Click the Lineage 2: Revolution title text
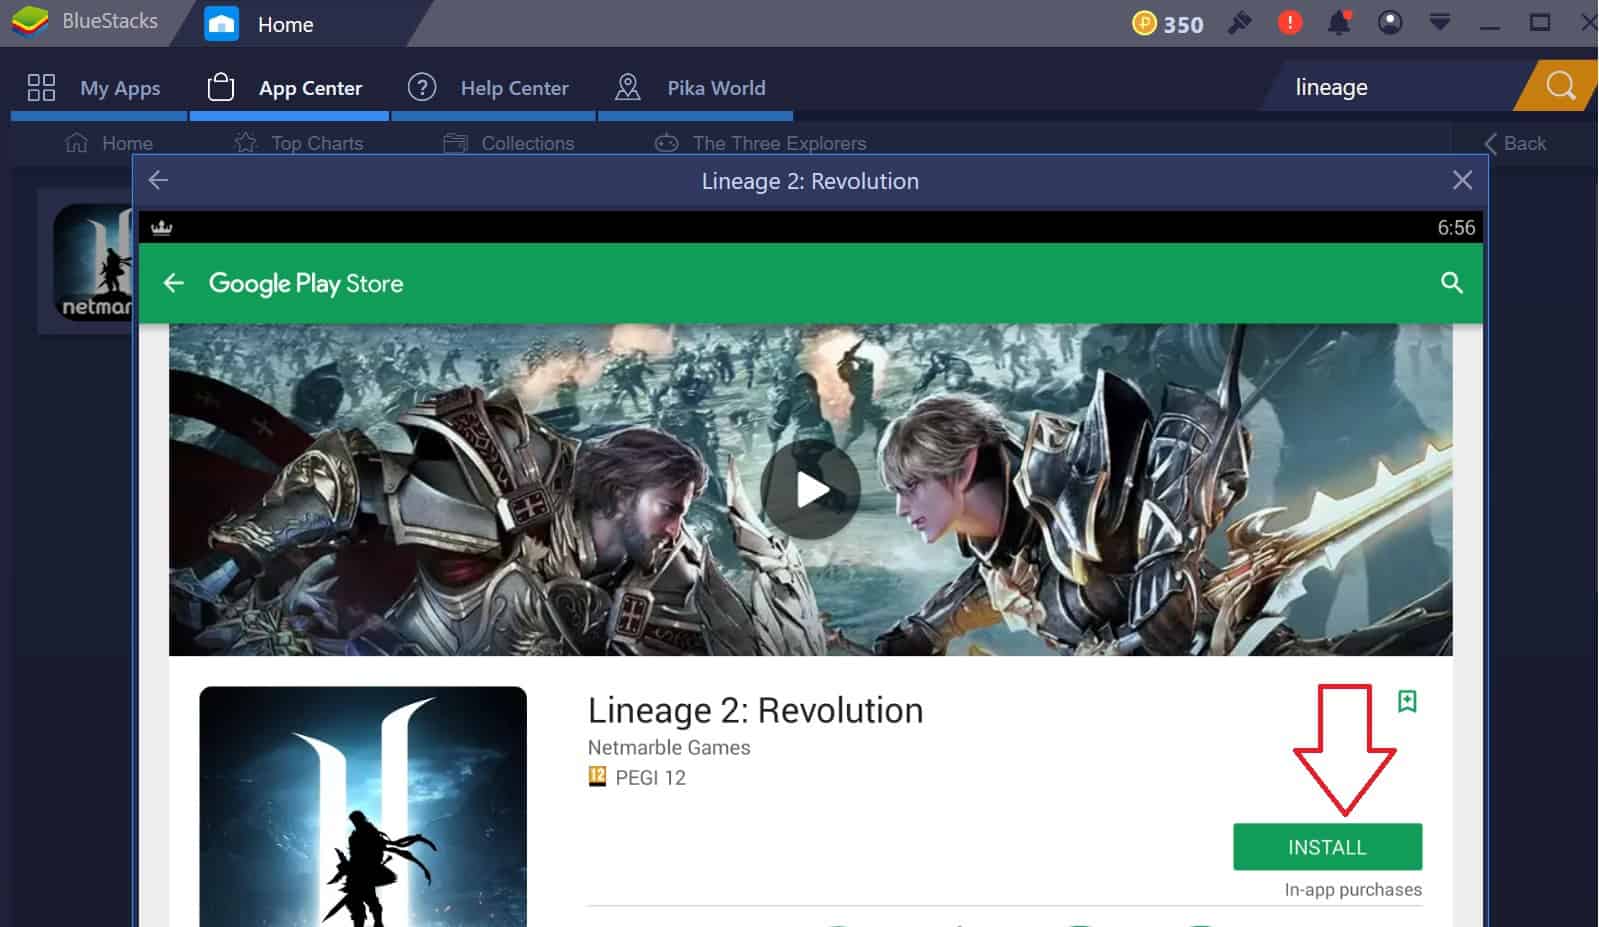 pyautogui.click(x=755, y=710)
